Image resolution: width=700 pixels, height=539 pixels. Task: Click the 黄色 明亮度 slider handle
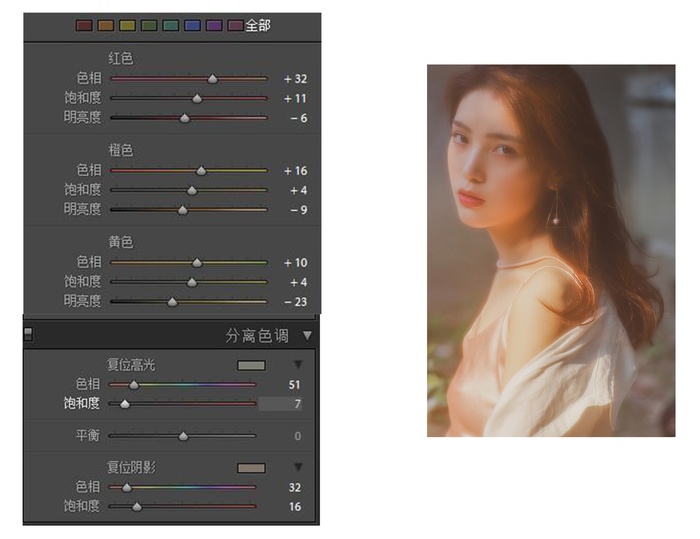point(172,302)
